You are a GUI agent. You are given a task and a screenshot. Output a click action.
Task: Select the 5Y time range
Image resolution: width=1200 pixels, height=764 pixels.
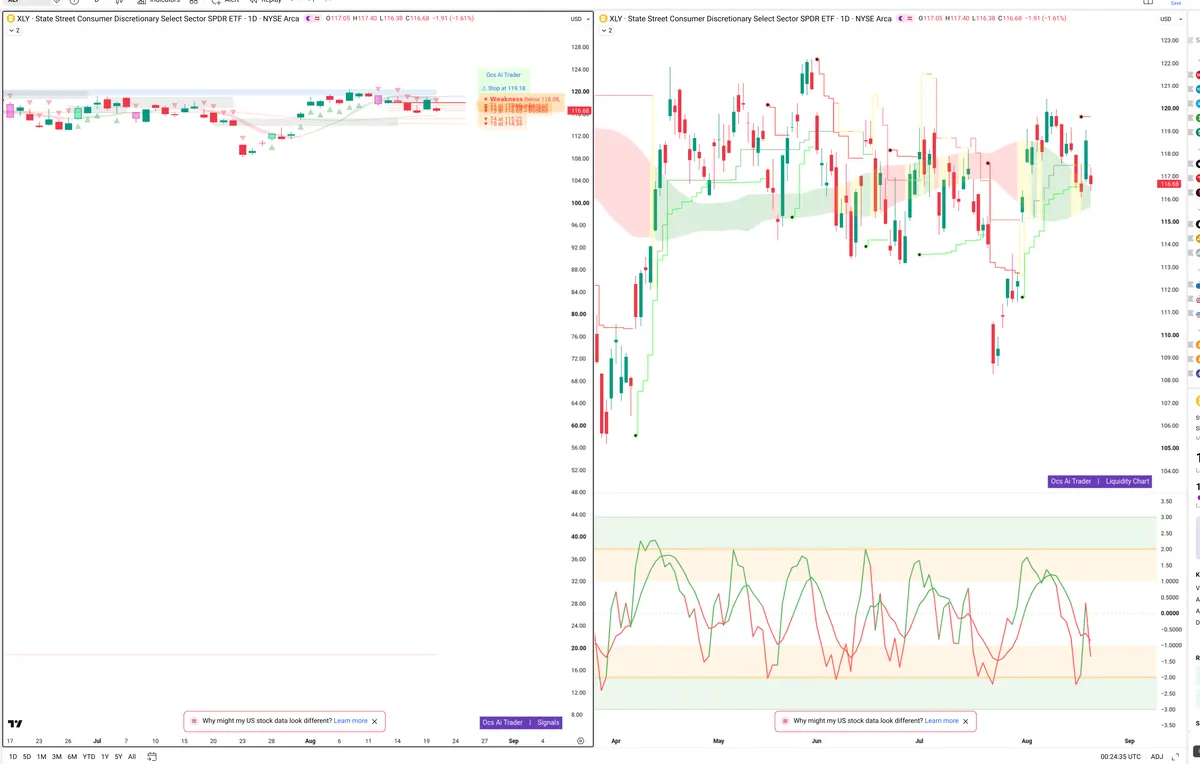[x=118, y=757]
